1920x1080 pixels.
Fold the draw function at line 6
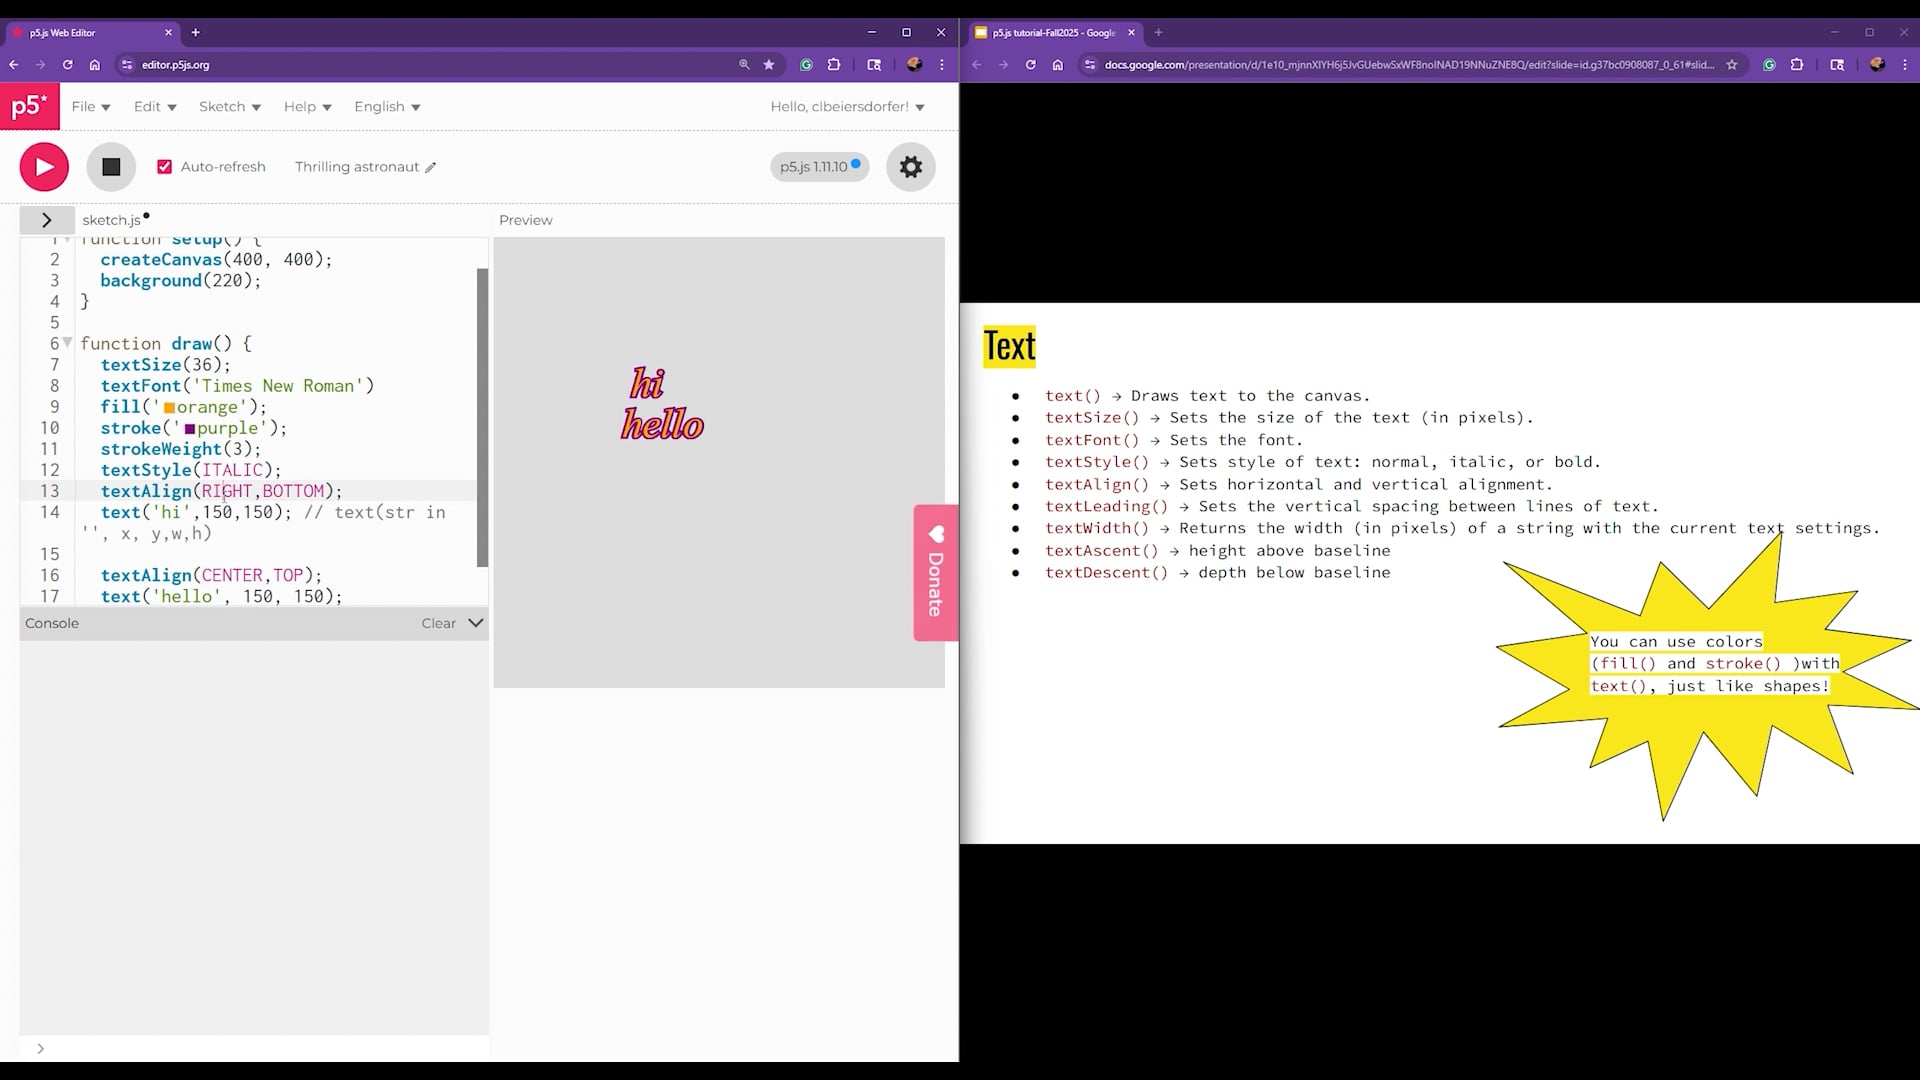[x=67, y=343]
